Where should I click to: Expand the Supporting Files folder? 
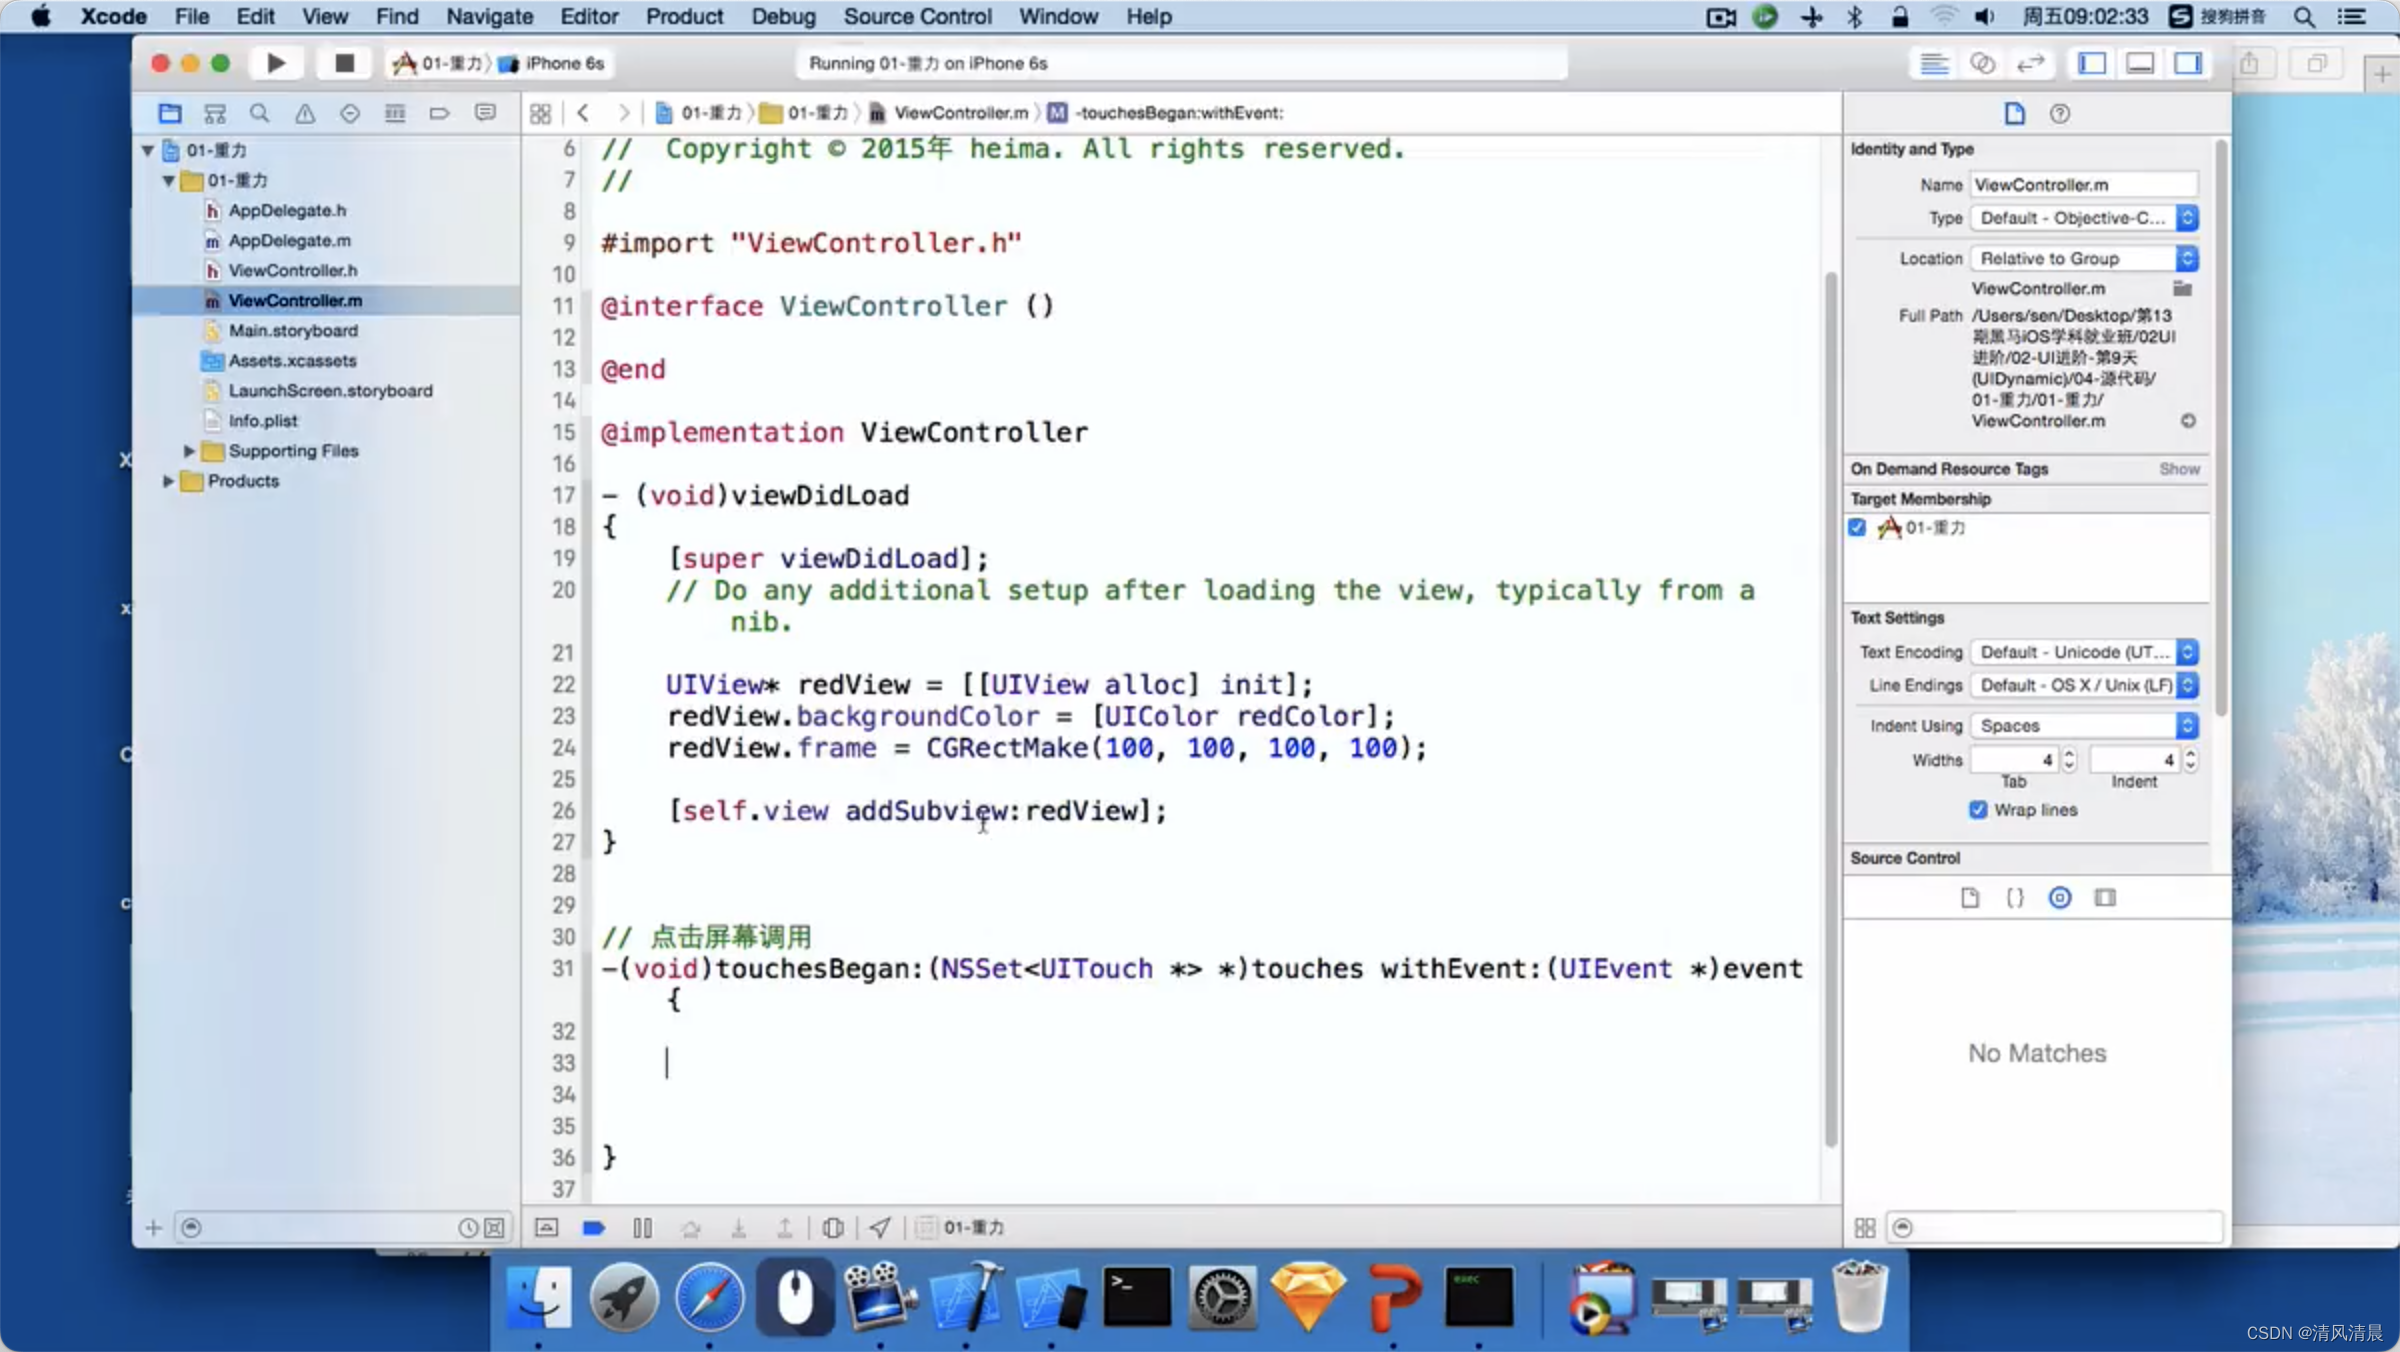(189, 451)
